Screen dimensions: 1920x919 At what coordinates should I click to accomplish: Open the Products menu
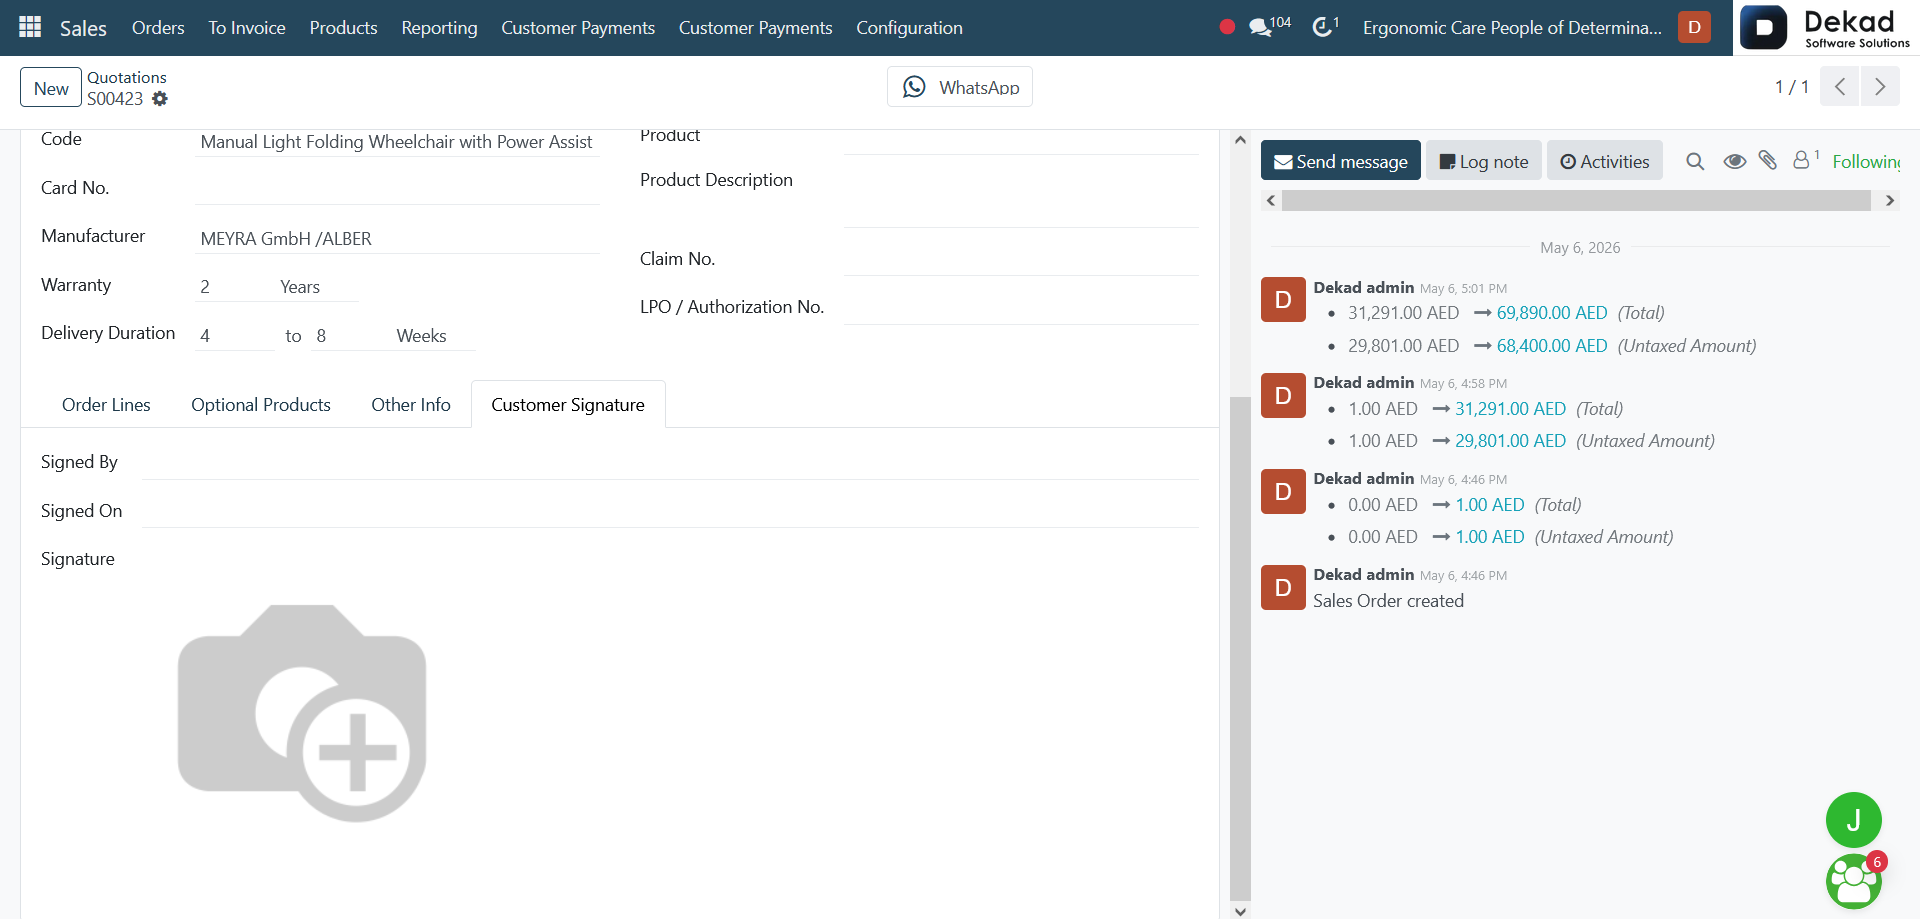(x=343, y=28)
